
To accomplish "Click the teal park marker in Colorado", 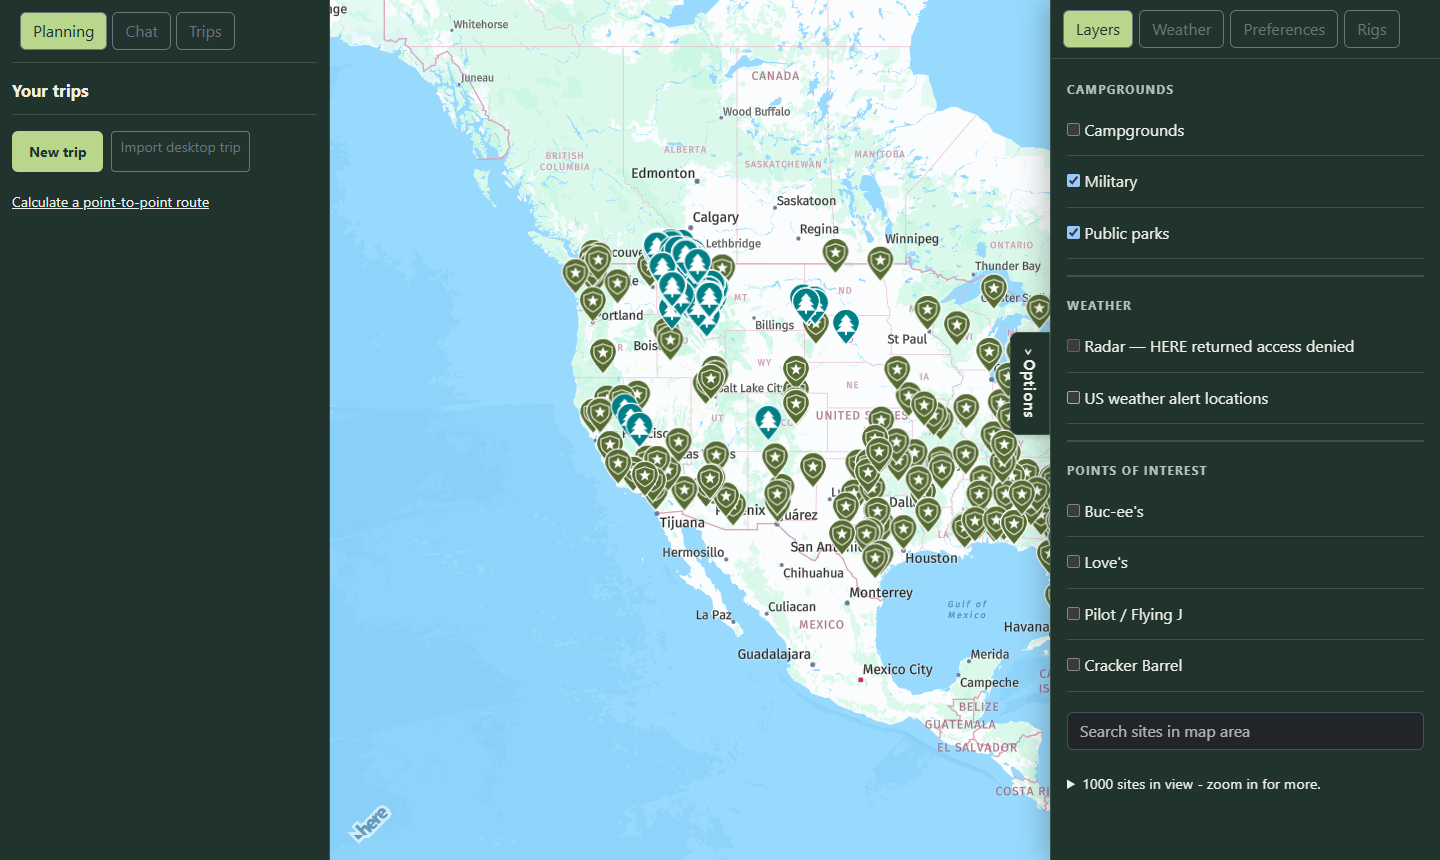I will (768, 421).
